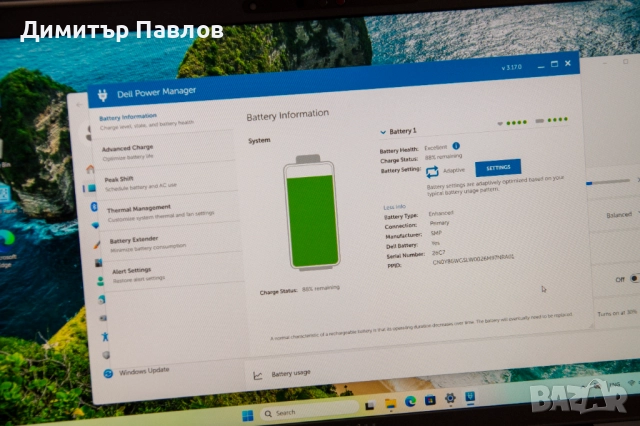
Task: Click System icon in Settings sidebar
Action: coord(91,189)
